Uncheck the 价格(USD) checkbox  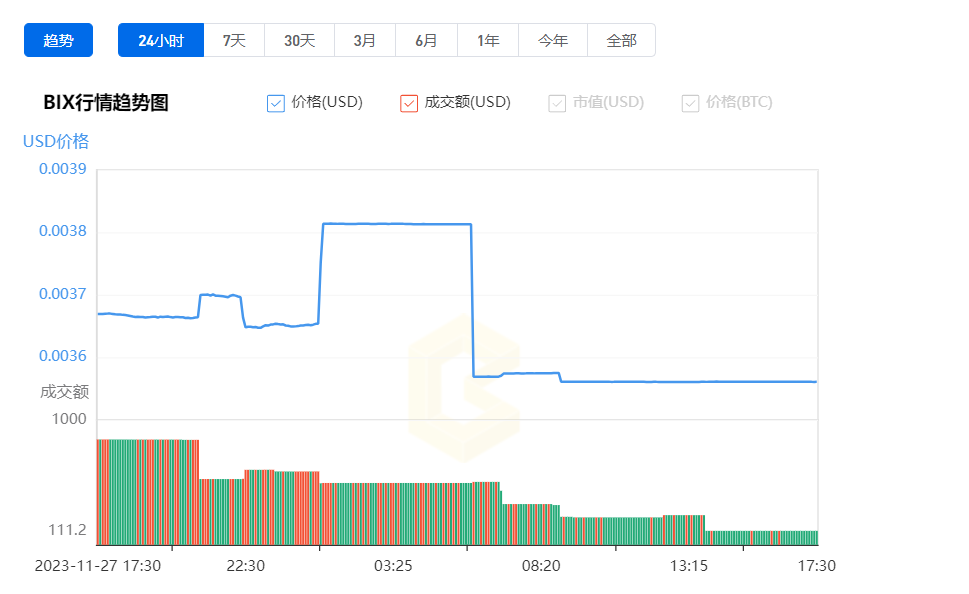[x=276, y=102]
